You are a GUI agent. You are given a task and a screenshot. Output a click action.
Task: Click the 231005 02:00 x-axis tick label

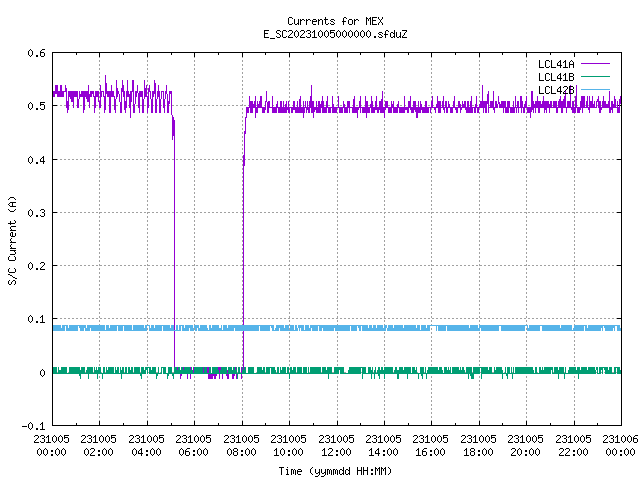98,446
